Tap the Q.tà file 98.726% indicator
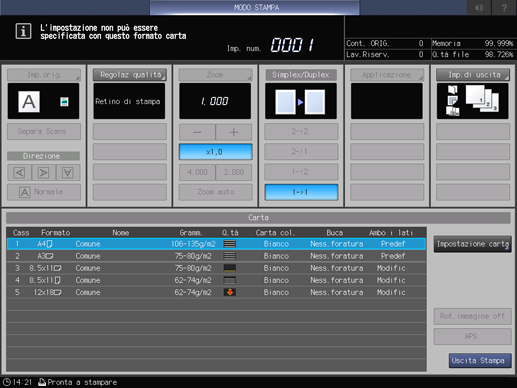 pos(472,54)
